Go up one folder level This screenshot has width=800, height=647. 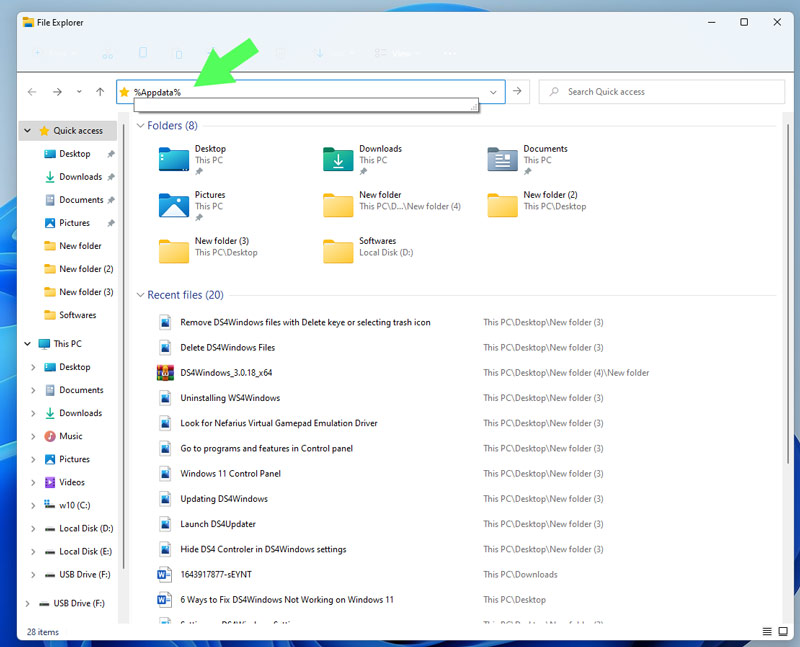[x=100, y=92]
